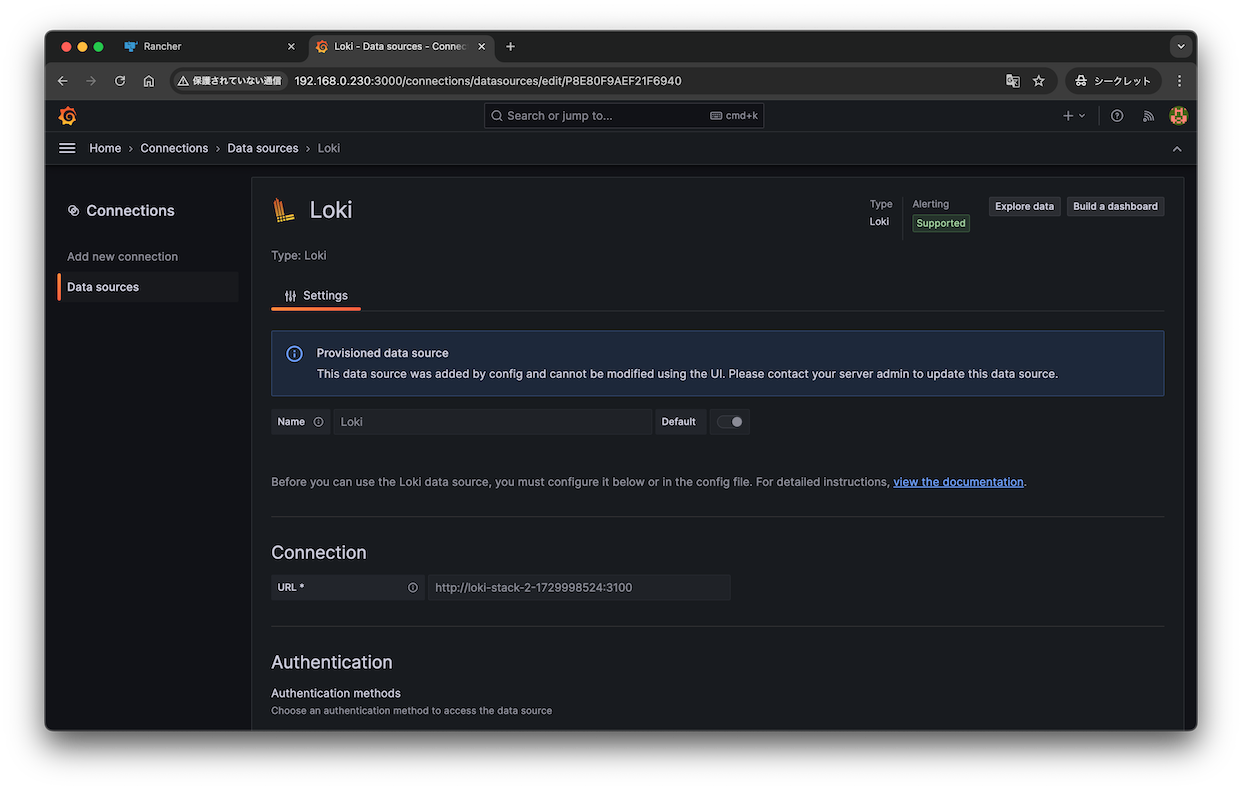
Task: Click the Loki data source logo
Action: tap(284, 210)
